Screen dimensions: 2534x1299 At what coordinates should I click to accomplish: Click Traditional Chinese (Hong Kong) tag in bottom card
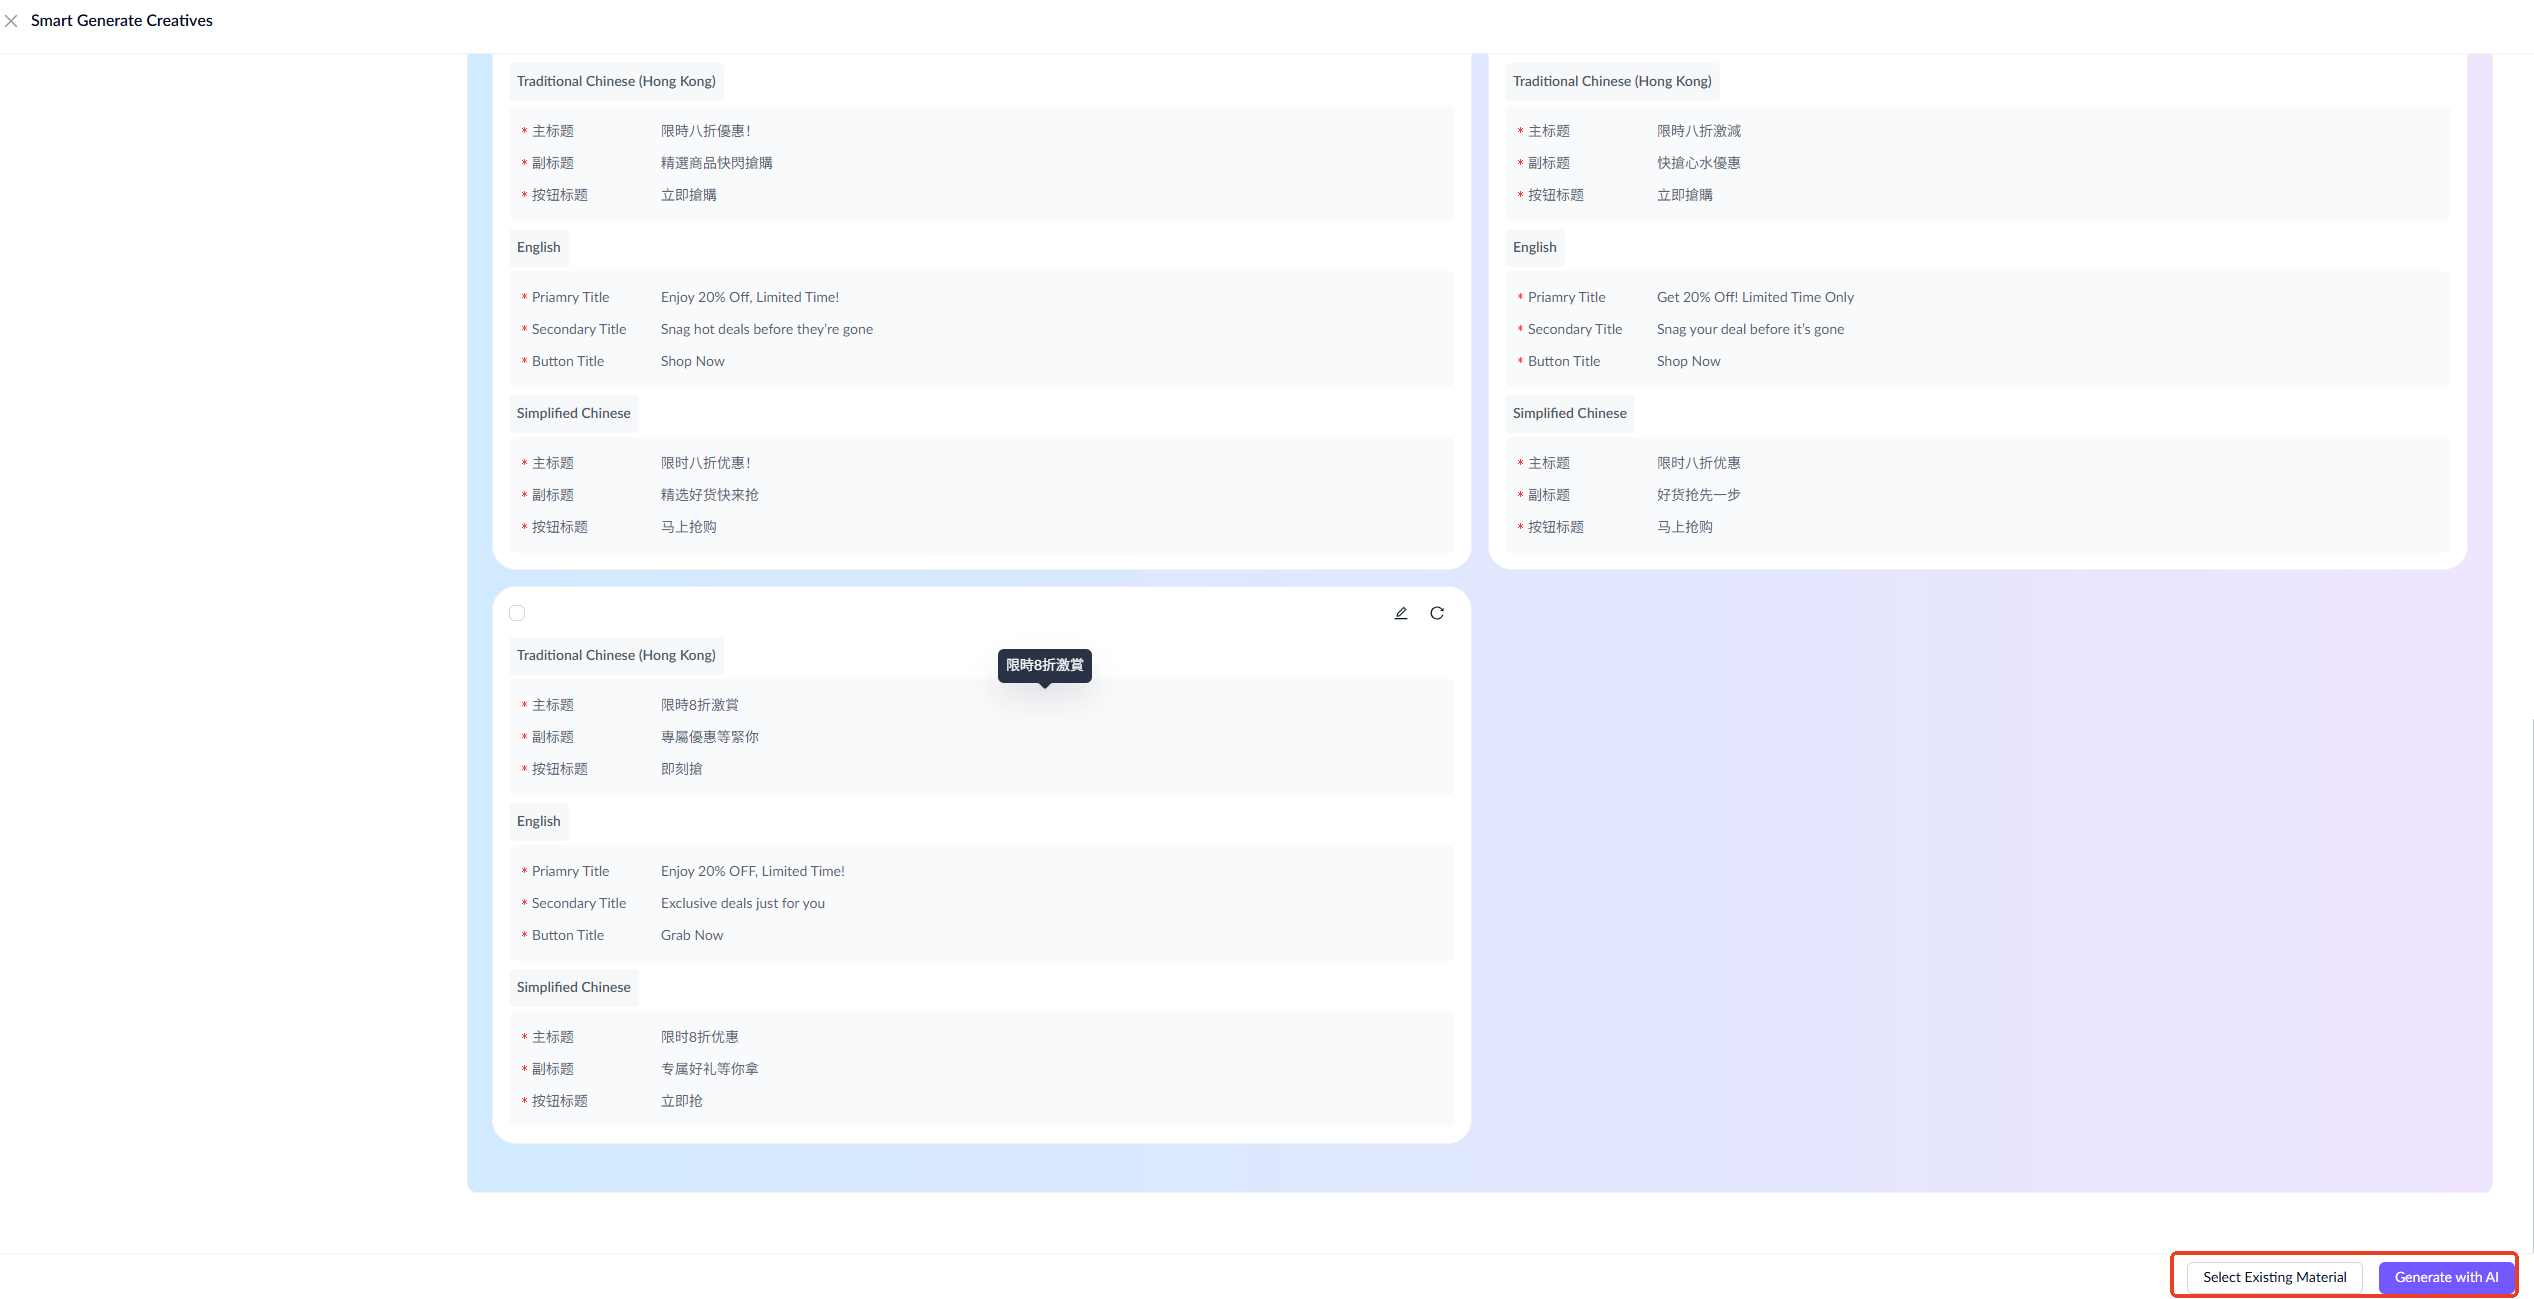616,655
